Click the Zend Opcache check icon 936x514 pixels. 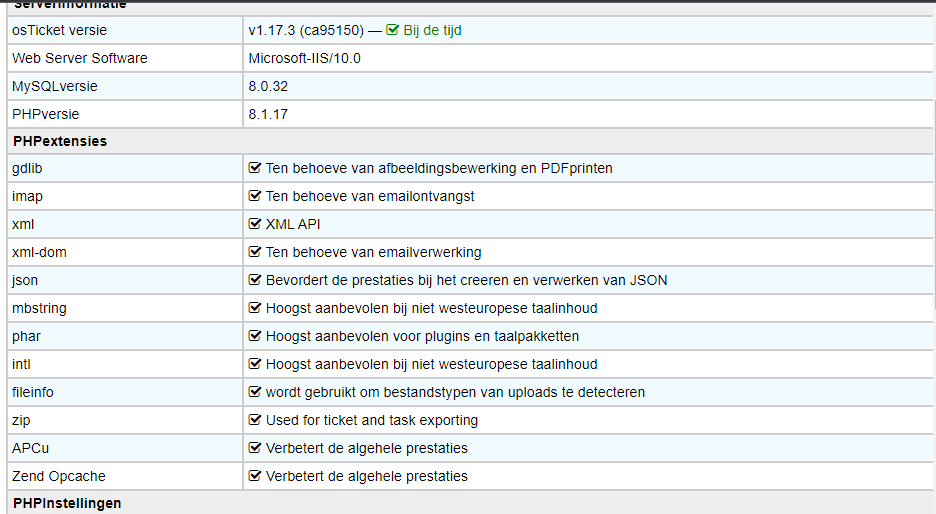[x=255, y=476]
